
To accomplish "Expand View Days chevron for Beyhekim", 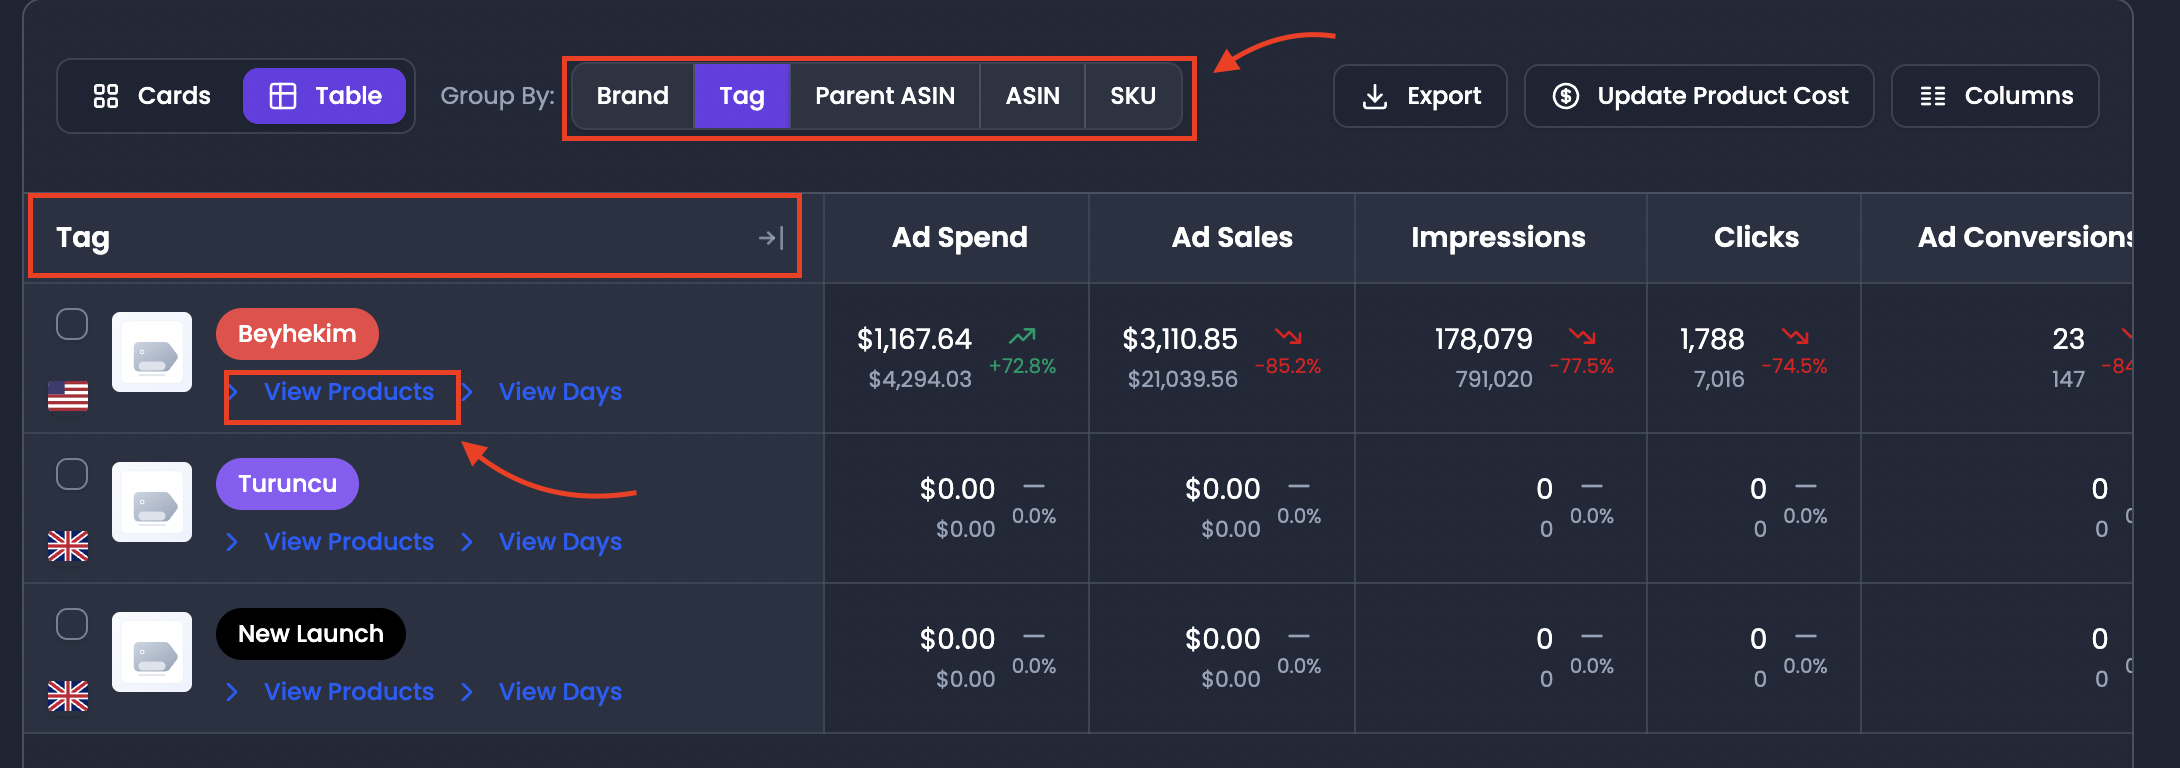I will (x=467, y=392).
